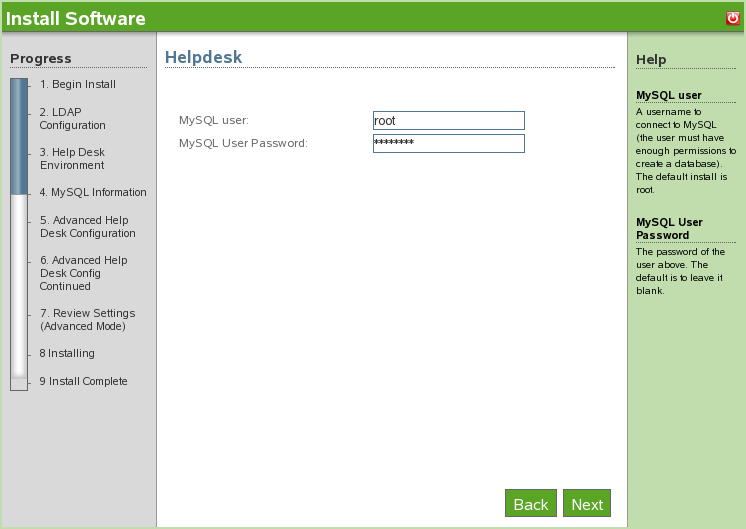Click the 'MySQL User Password:' field label

coord(243,143)
